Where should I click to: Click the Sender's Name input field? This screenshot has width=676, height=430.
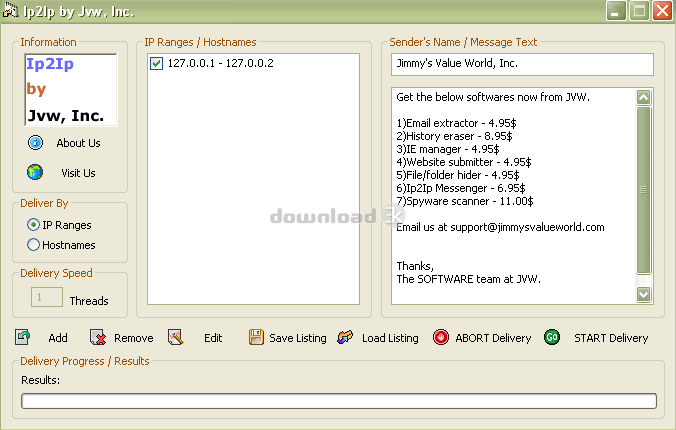[522, 64]
